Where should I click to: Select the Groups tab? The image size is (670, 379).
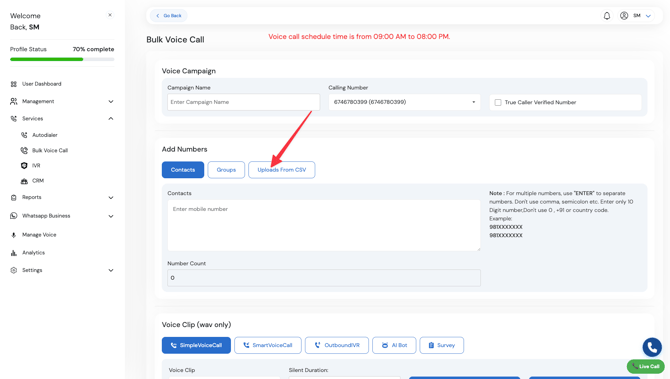[226, 170]
